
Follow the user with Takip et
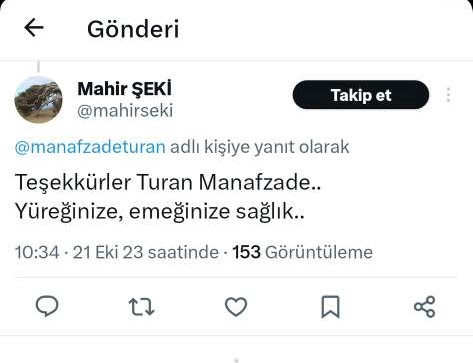[361, 95]
